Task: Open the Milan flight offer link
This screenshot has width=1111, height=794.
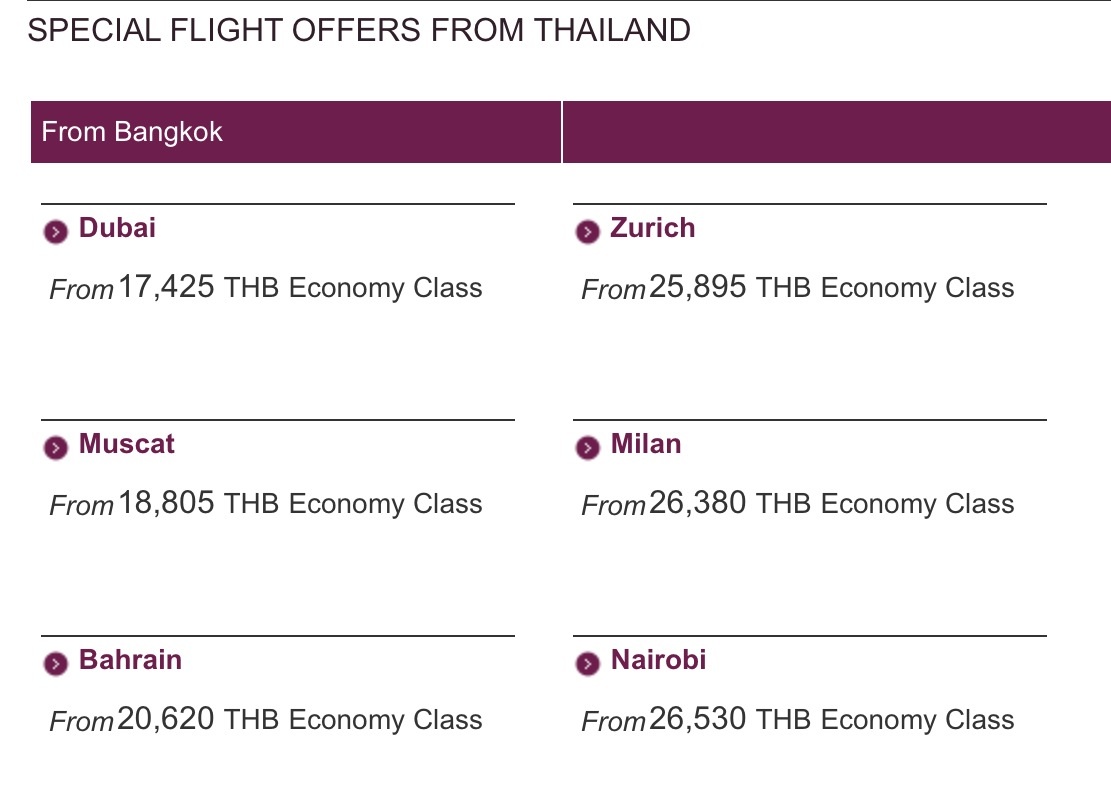Action: point(645,444)
